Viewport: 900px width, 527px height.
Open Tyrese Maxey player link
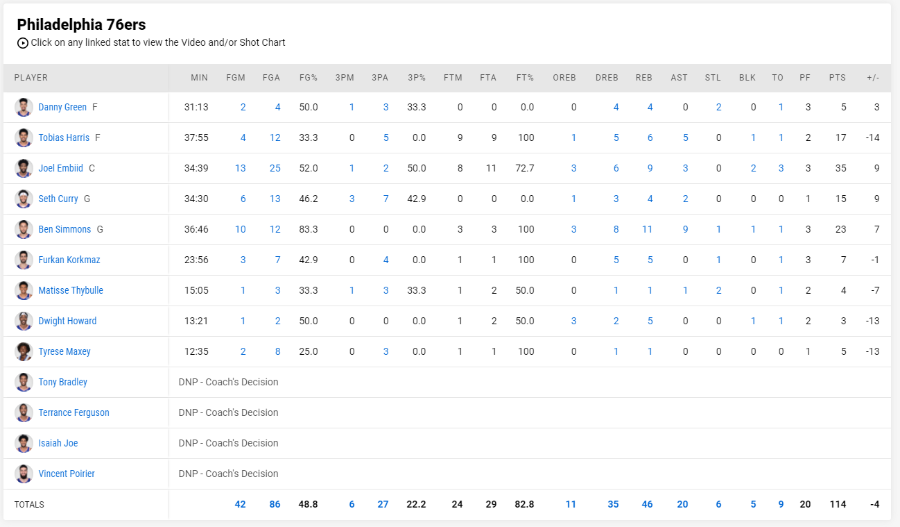tap(64, 351)
